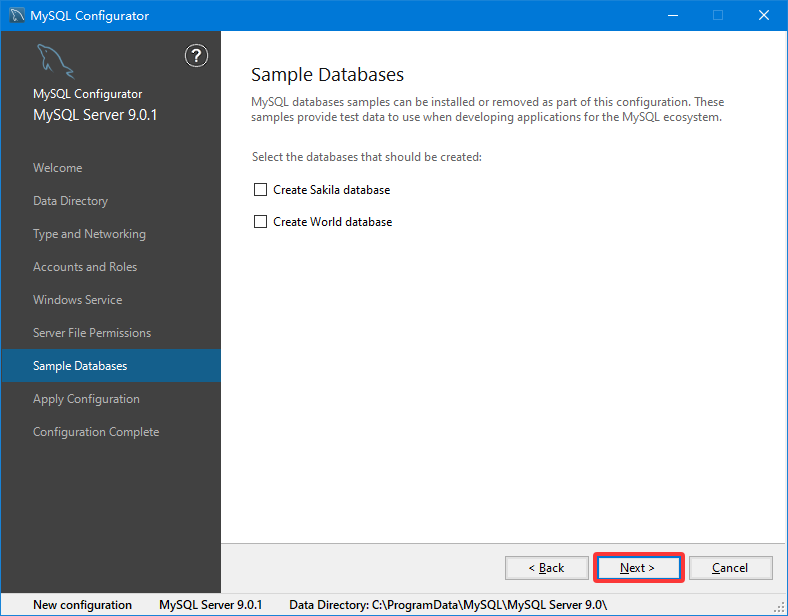Click the 'MySQL Configurator' sidebar label

[x=87, y=94]
